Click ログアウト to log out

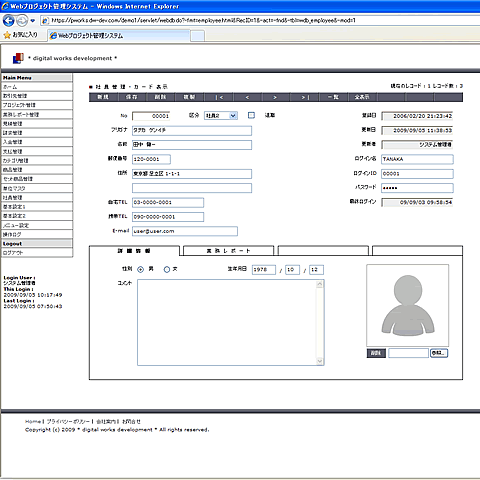pos(37,253)
